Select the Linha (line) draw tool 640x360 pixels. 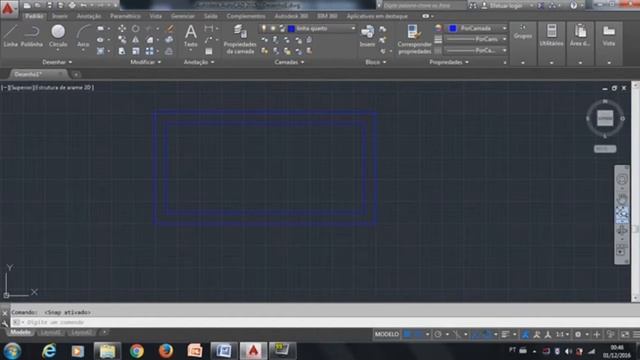tap(10, 36)
